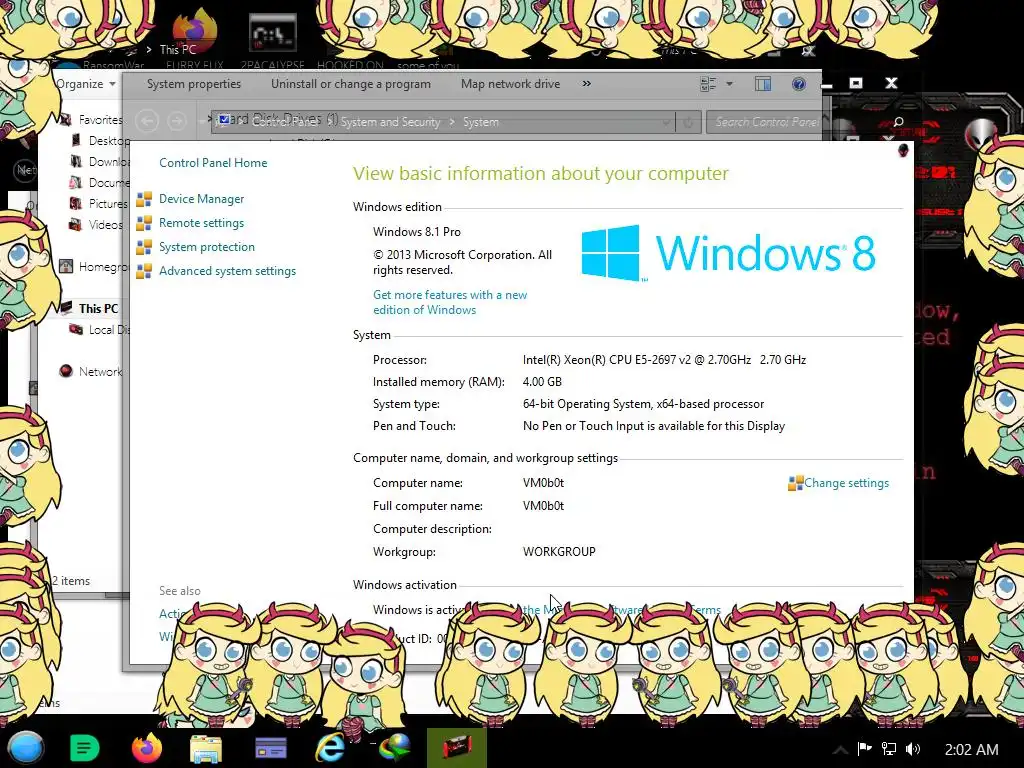Image resolution: width=1024 pixels, height=768 pixels.
Task: Open the Organize dropdown in Explorer
Action: click(86, 84)
